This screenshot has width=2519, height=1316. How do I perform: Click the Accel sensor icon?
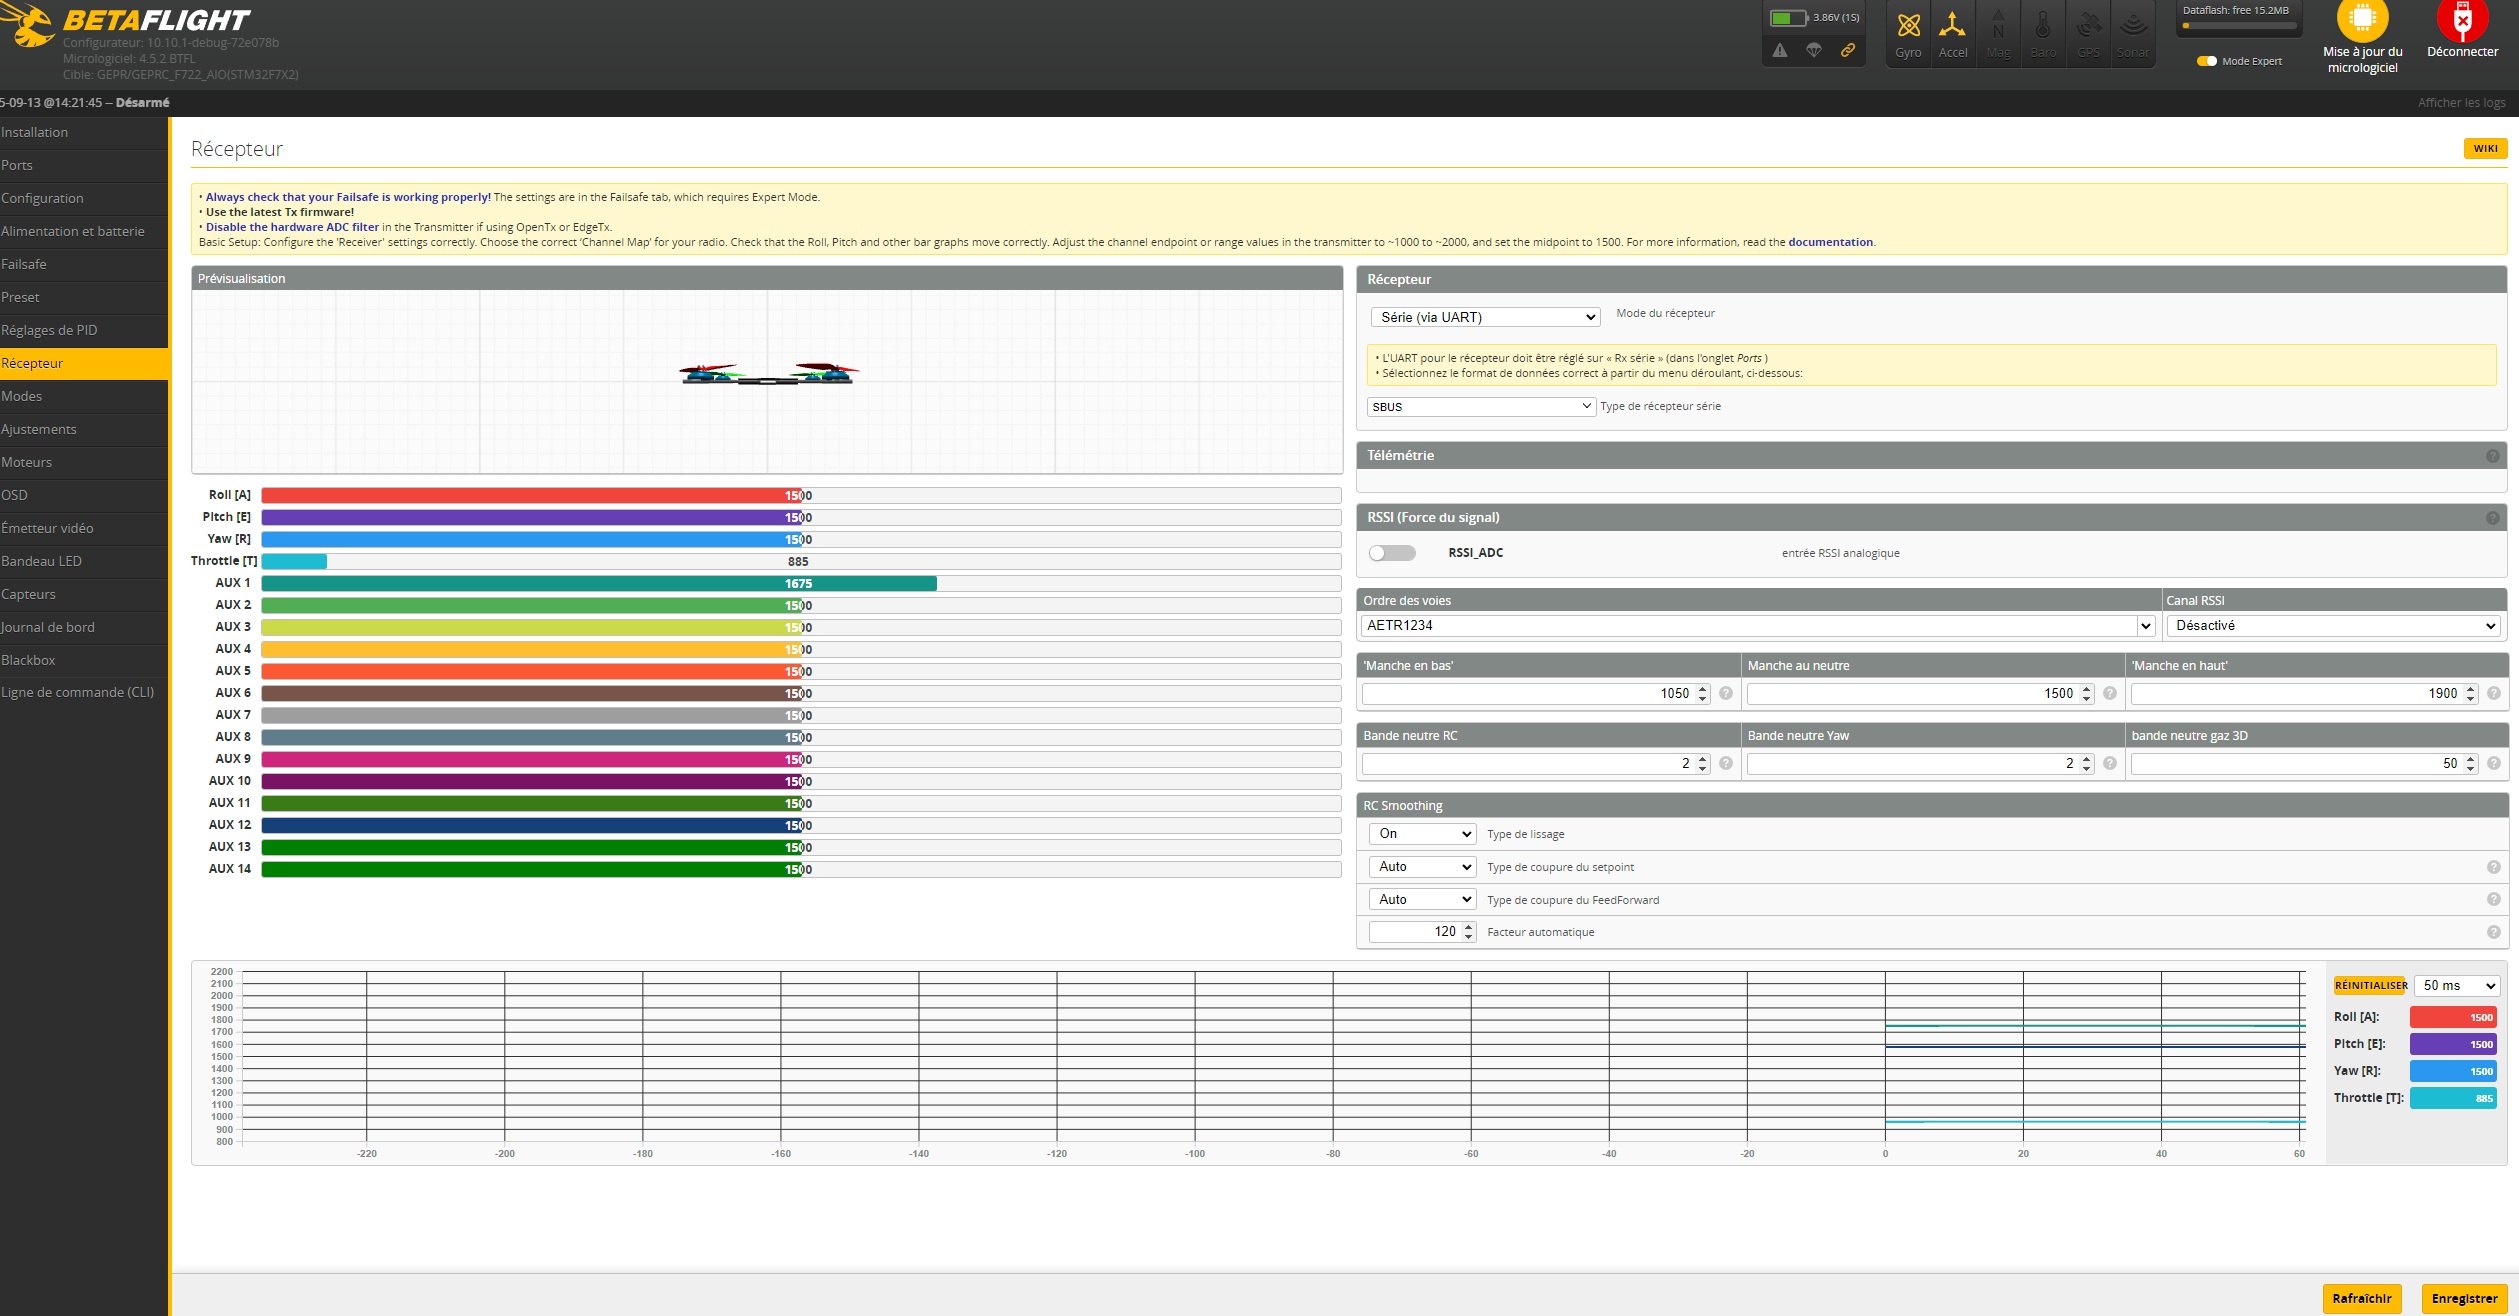point(1952,27)
